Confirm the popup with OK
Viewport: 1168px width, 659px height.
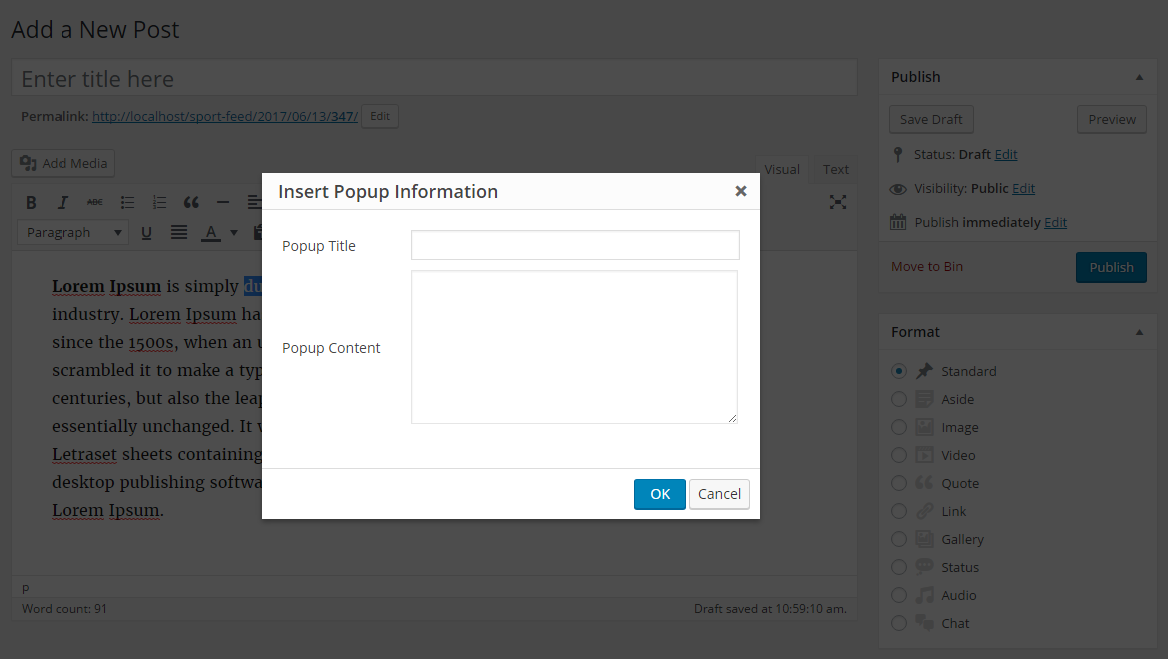click(659, 494)
